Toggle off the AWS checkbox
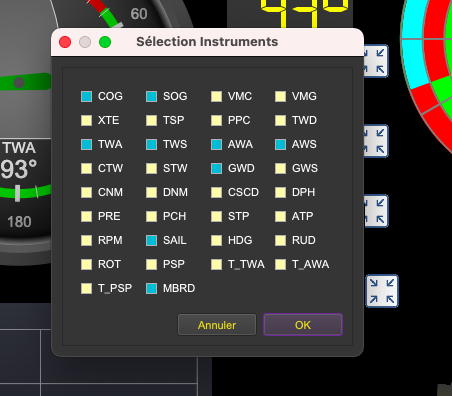This screenshot has width=452, height=396. 281,144
